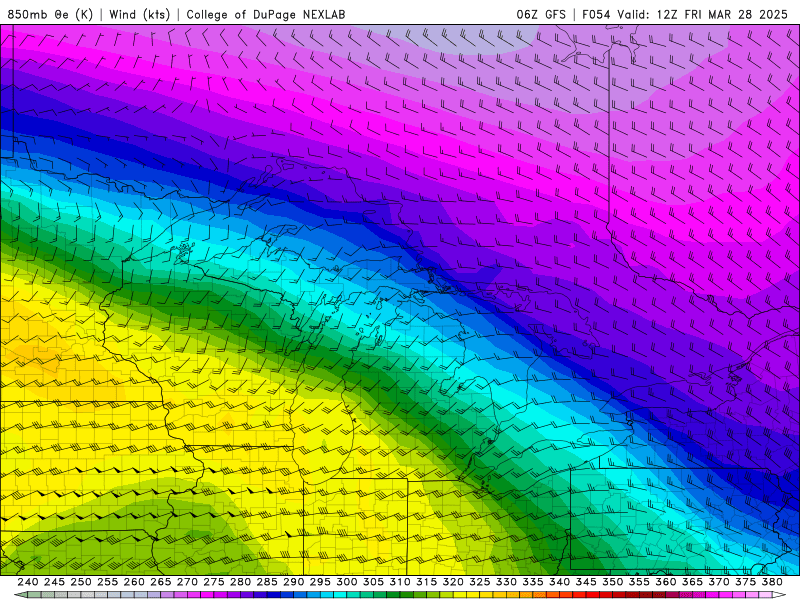This screenshot has width=800, height=600.
Task: Select the 340 legend value
Action: pos(560,582)
